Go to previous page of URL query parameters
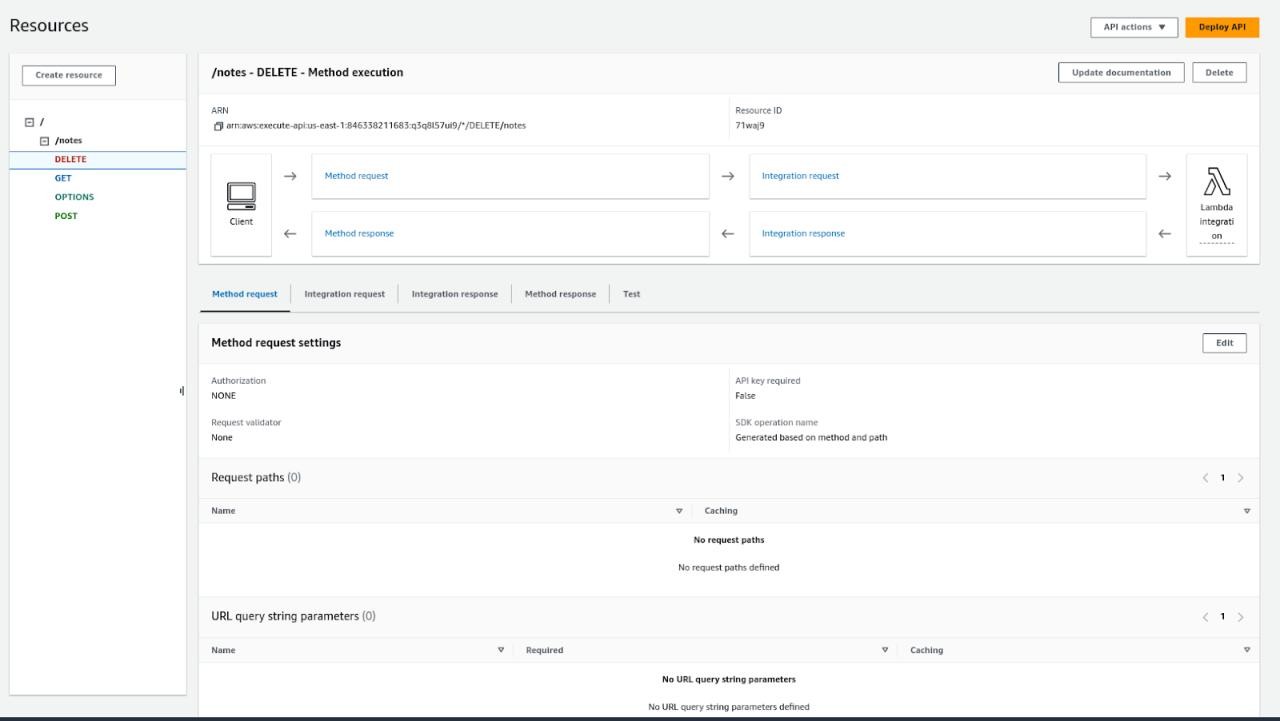 [x=1205, y=617]
